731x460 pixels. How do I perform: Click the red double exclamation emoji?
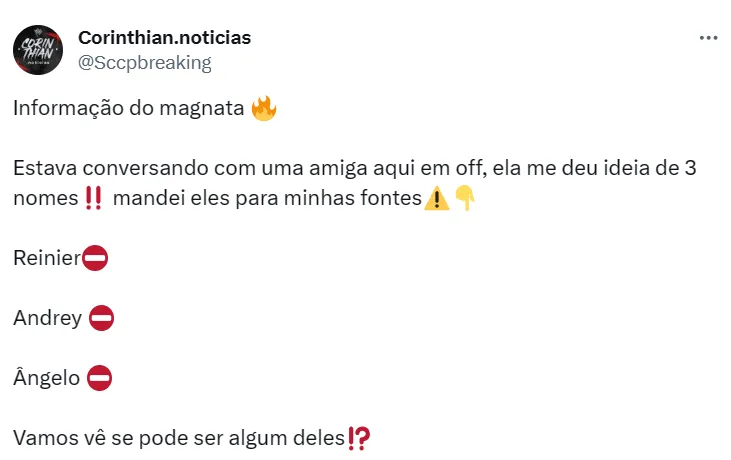[x=94, y=199]
